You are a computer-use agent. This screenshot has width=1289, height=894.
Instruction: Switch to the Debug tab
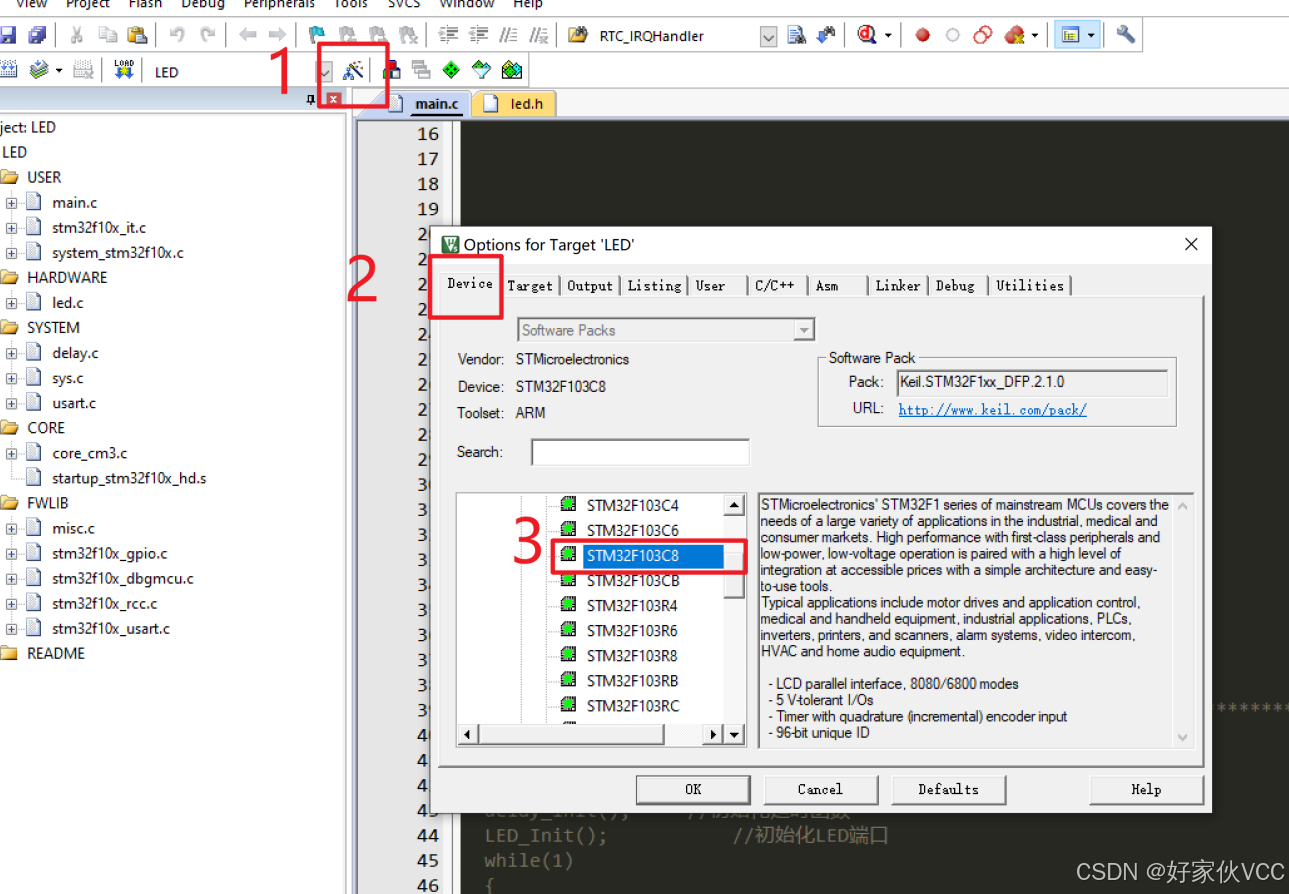click(955, 286)
